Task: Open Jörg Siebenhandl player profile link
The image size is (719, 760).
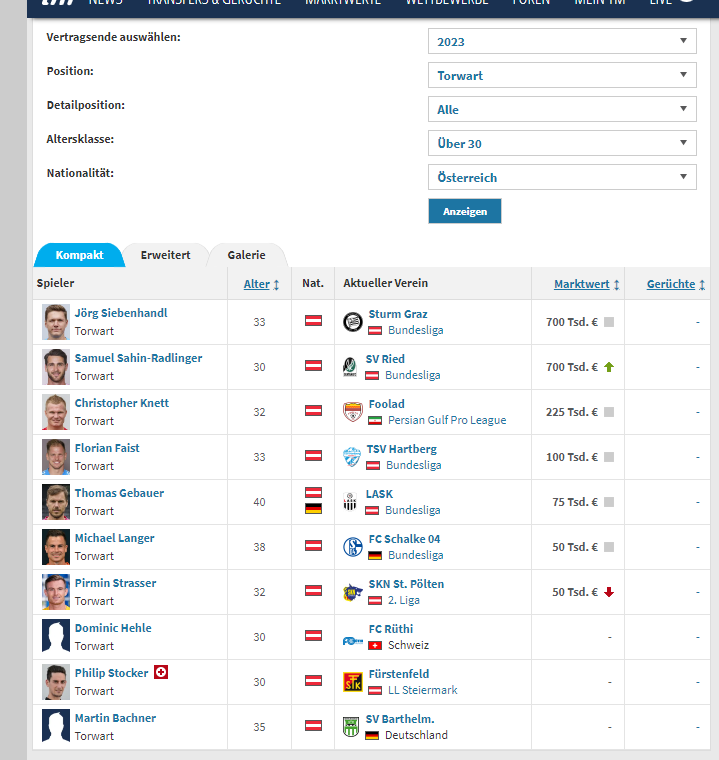Action: (121, 313)
